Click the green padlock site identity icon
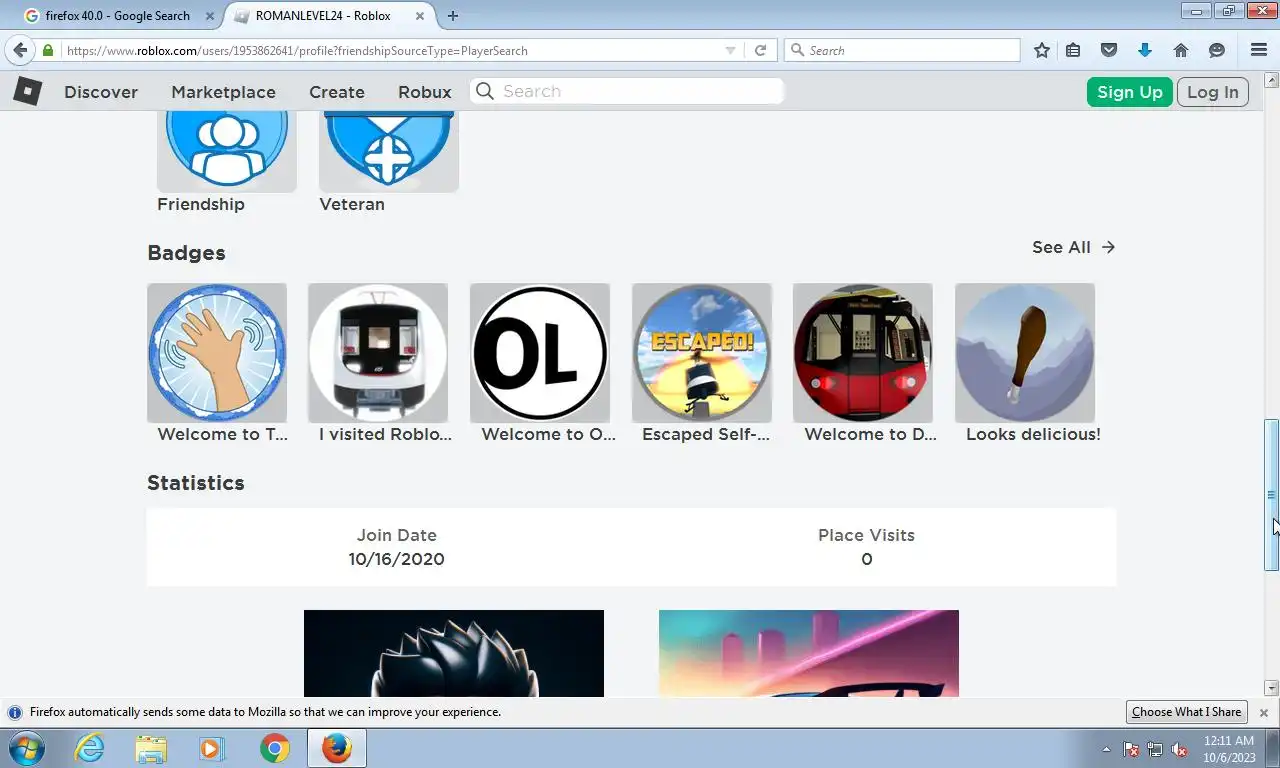This screenshot has height=768, width=1280. tap(48, 50)
